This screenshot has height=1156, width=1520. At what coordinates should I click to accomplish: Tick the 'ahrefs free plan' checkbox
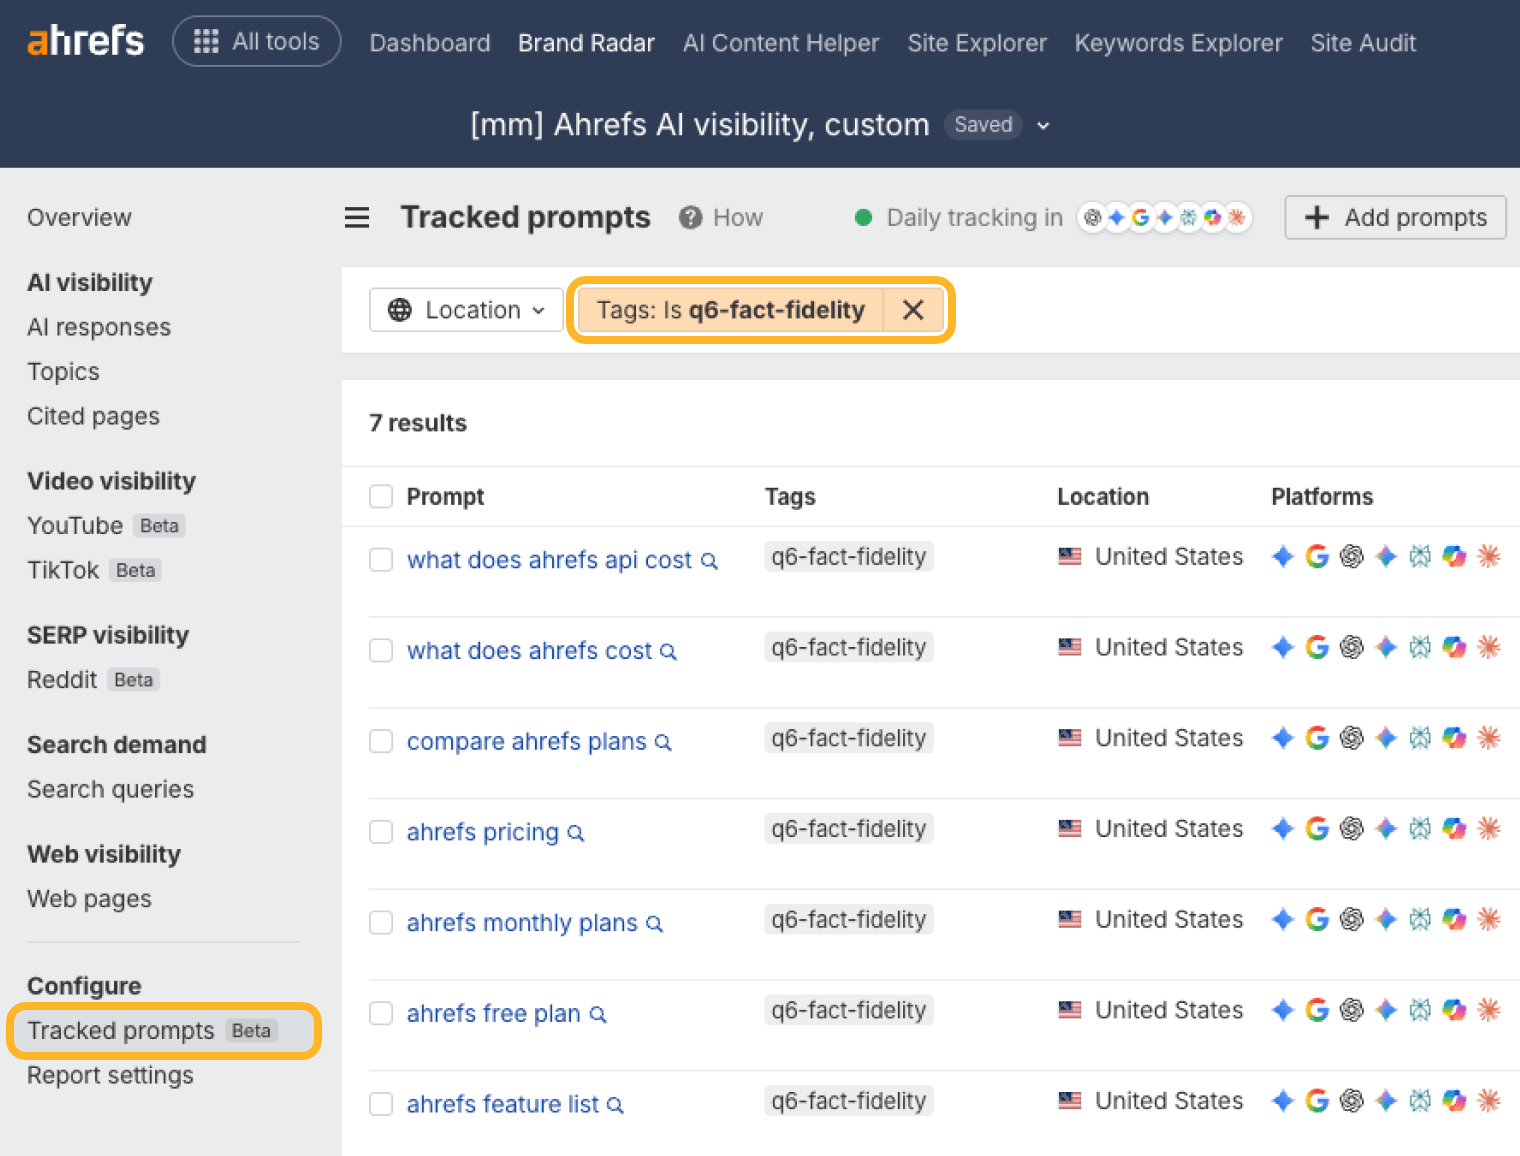pos(381,1013)
